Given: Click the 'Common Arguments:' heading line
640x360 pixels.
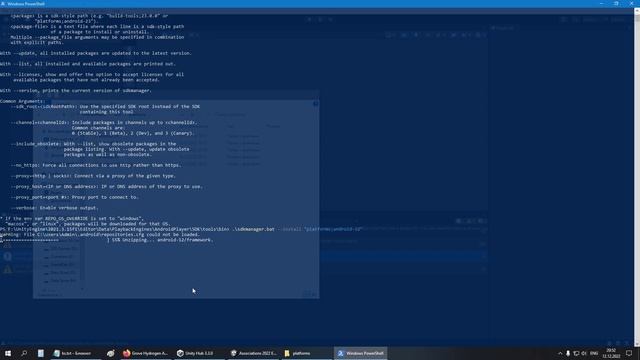Looking at the screenshot, I should pyautogui.click(x=22, y=101).
